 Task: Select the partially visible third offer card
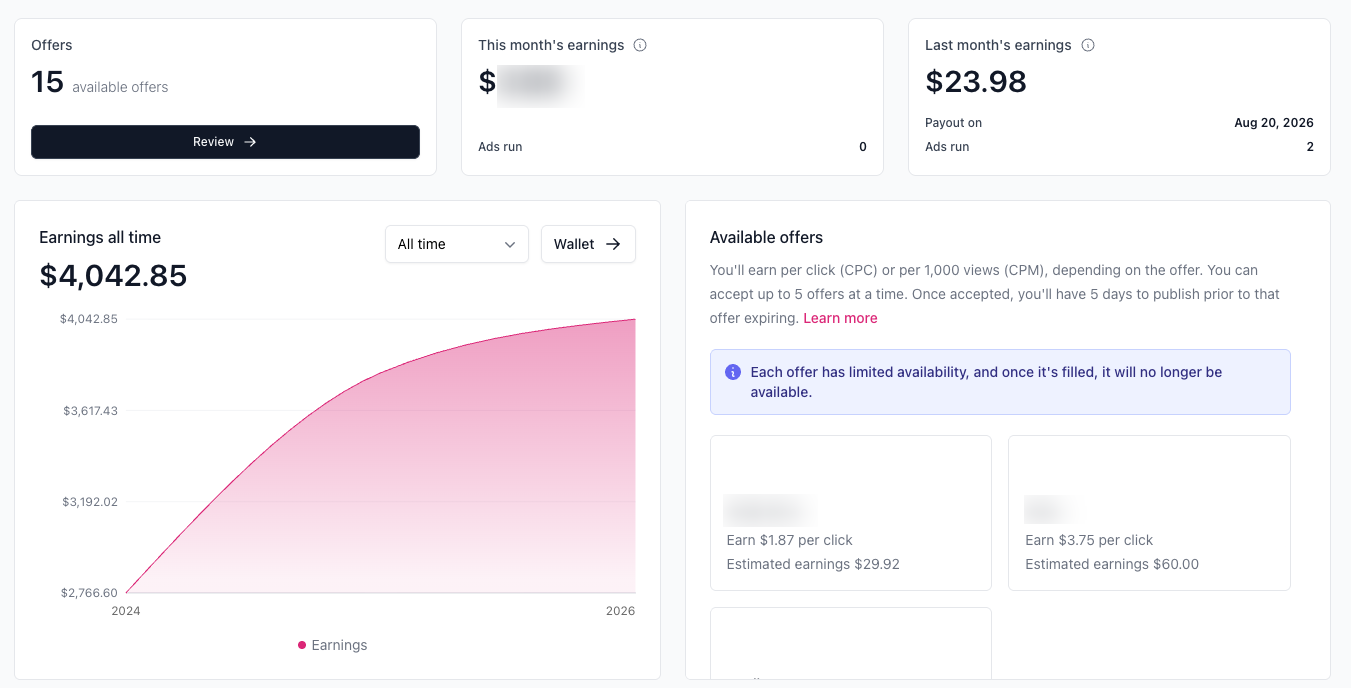click(851, 643)
